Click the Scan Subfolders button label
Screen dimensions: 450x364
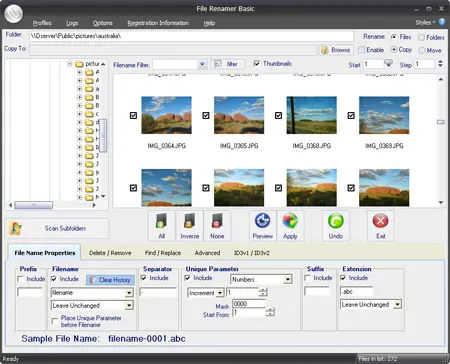65,228
